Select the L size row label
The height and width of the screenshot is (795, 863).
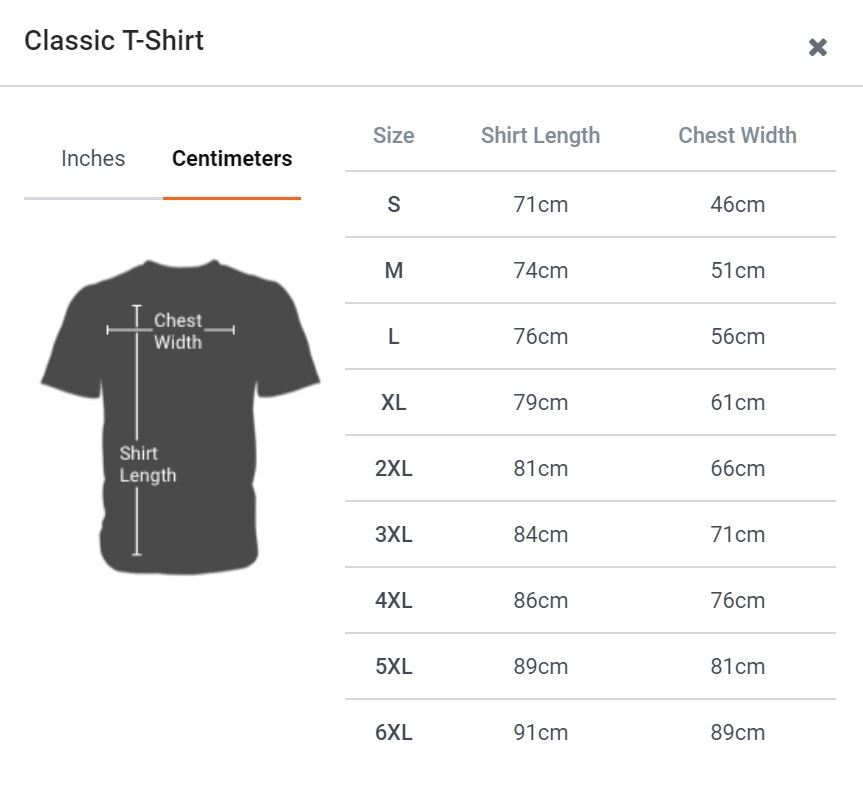pyautogui.click(x=393, y=337)
